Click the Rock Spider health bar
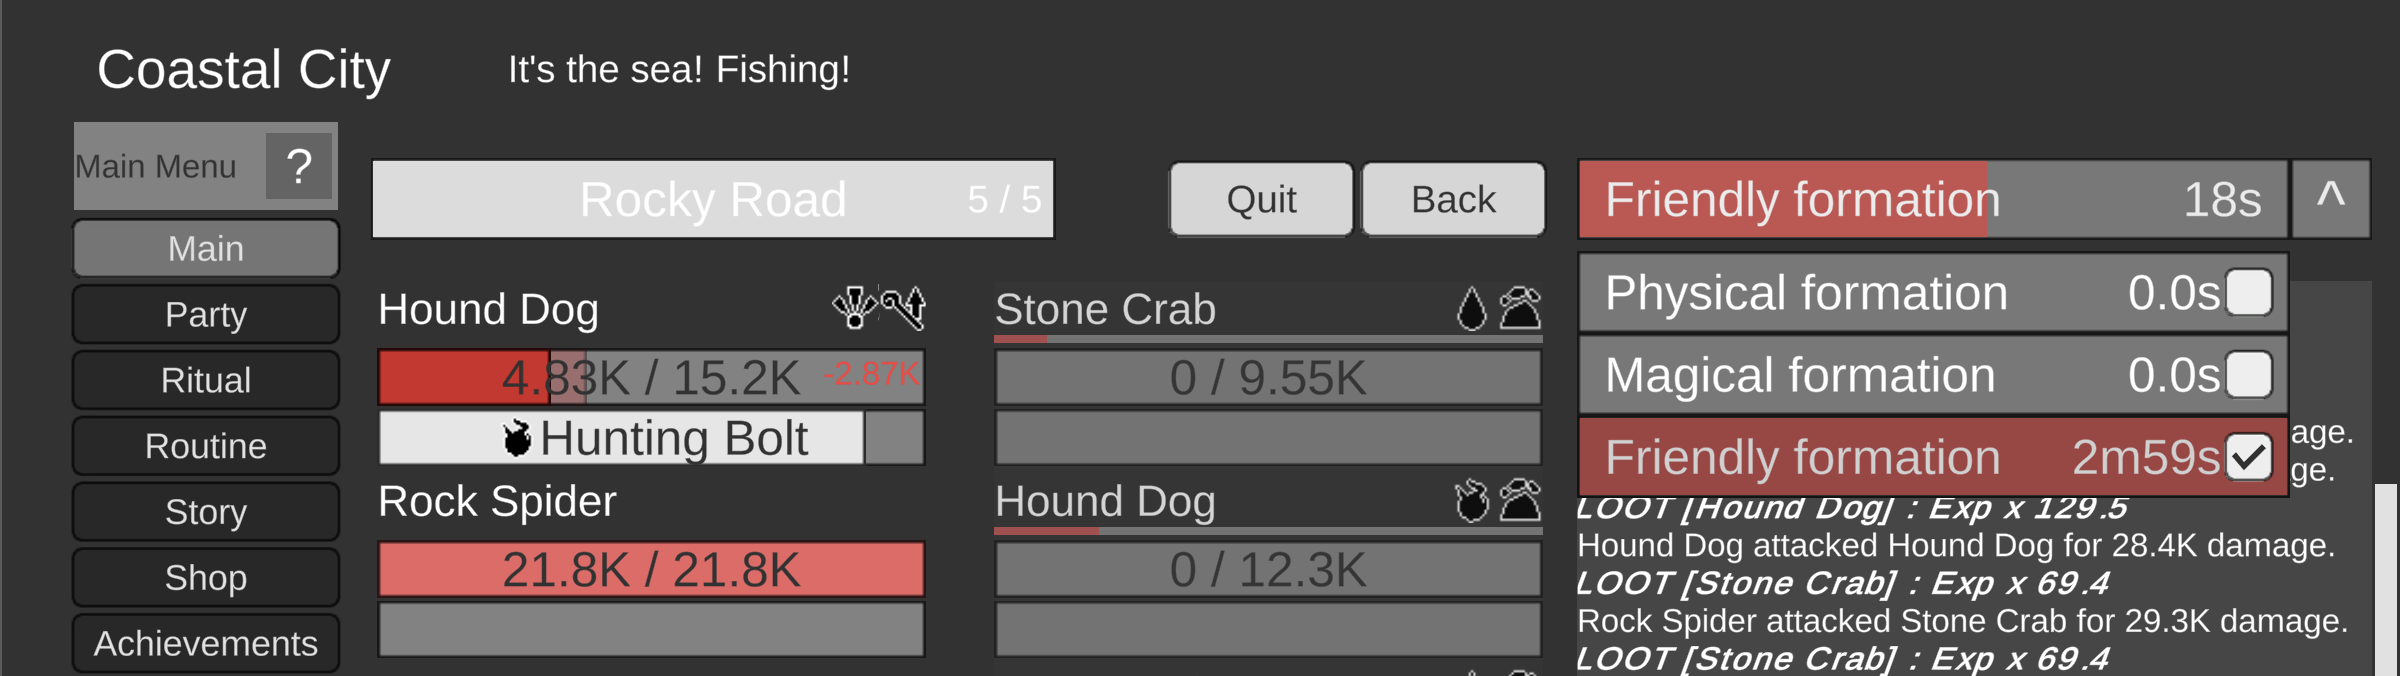Viewport: 2400px width, 676px height. tap(651, 569)
